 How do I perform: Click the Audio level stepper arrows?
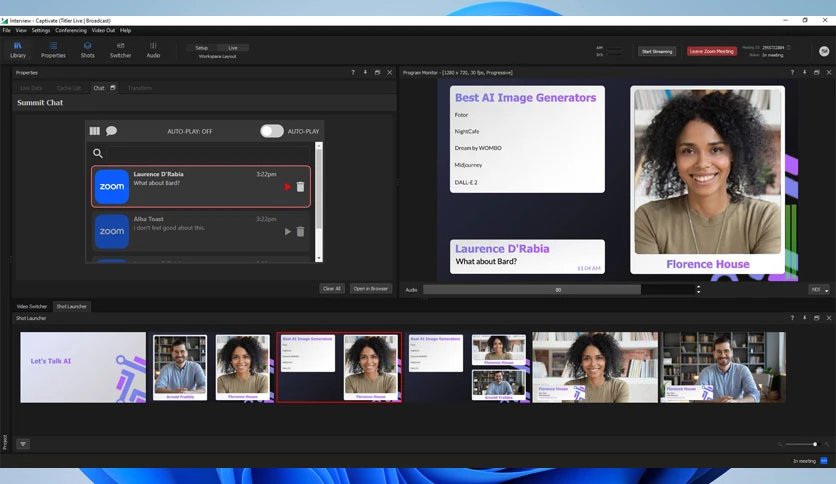tap(698, 290)
